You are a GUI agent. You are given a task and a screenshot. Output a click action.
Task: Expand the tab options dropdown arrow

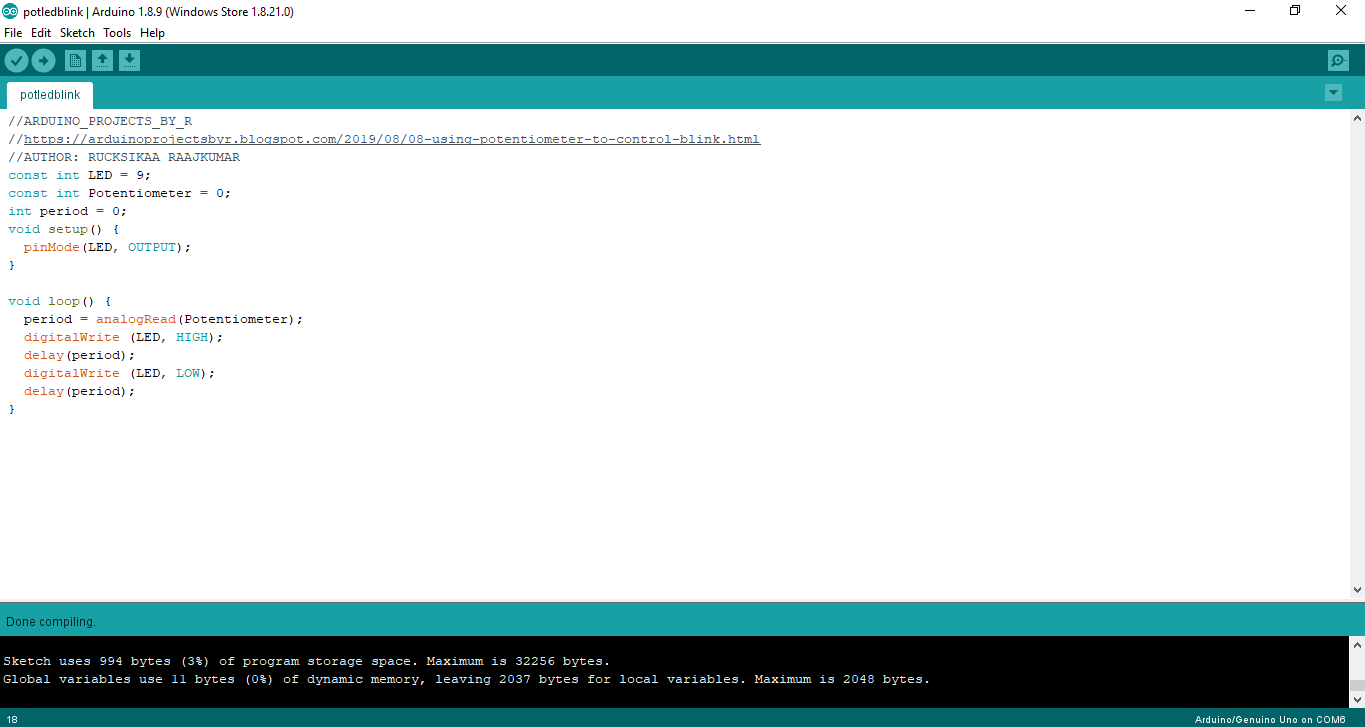1333,93
